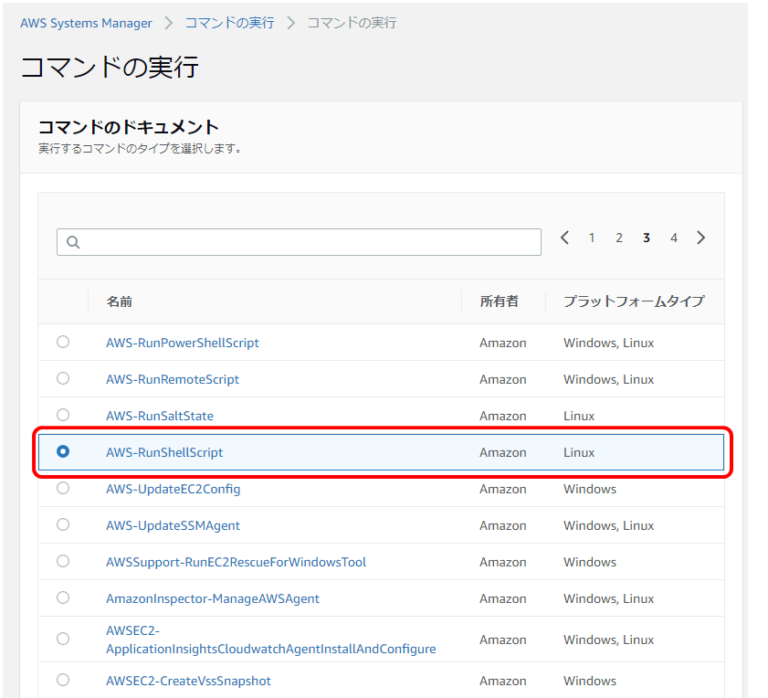This screenshot has width=768, height=698.
Task: Go to next page with right chevron
Action: tap(701, 238)
